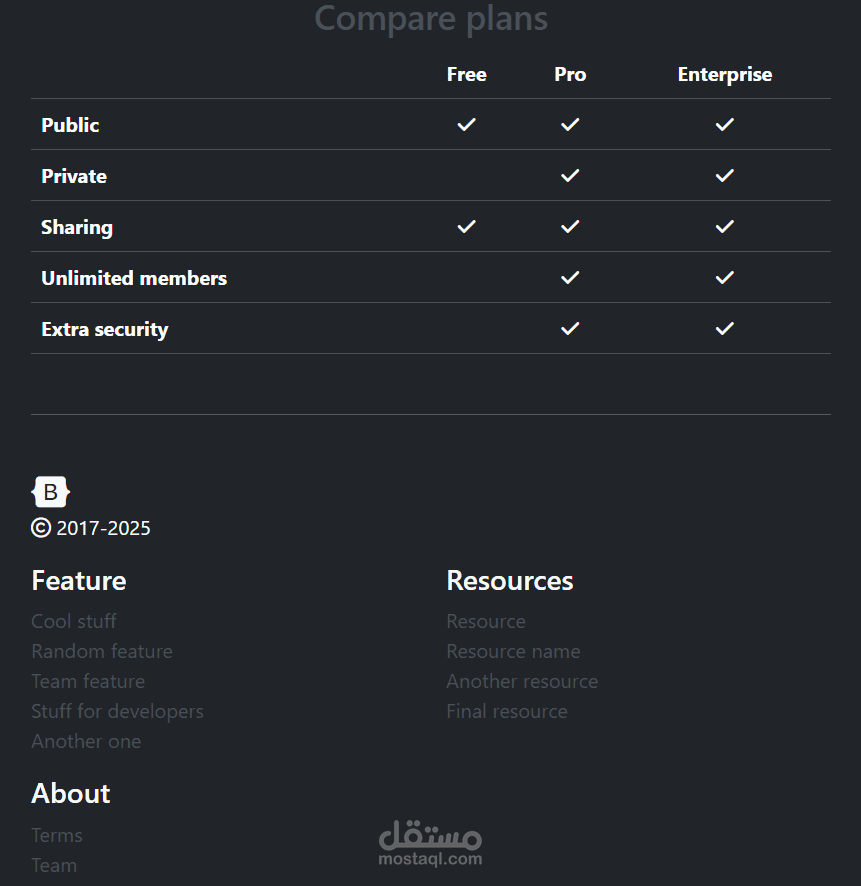Open the Resource name link

[513, 651]
